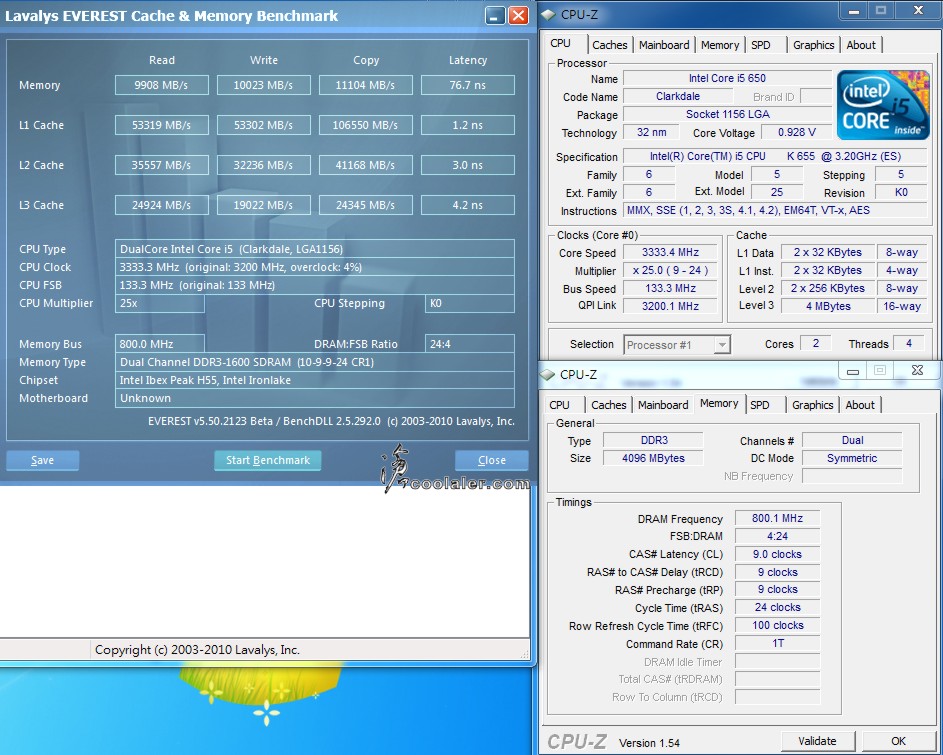
Task: Click the Package value Socket 1156 LGA
Action: point(727,114)
